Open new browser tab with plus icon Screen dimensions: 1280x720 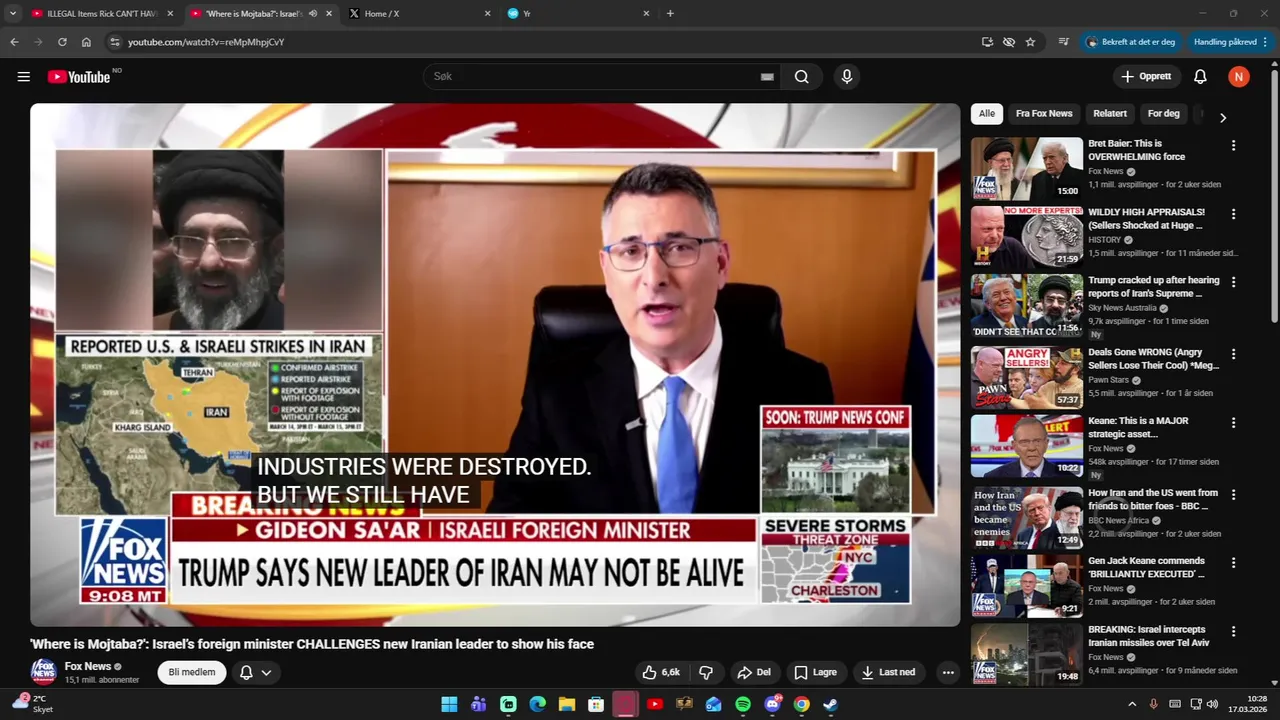(x=670, y=13)
